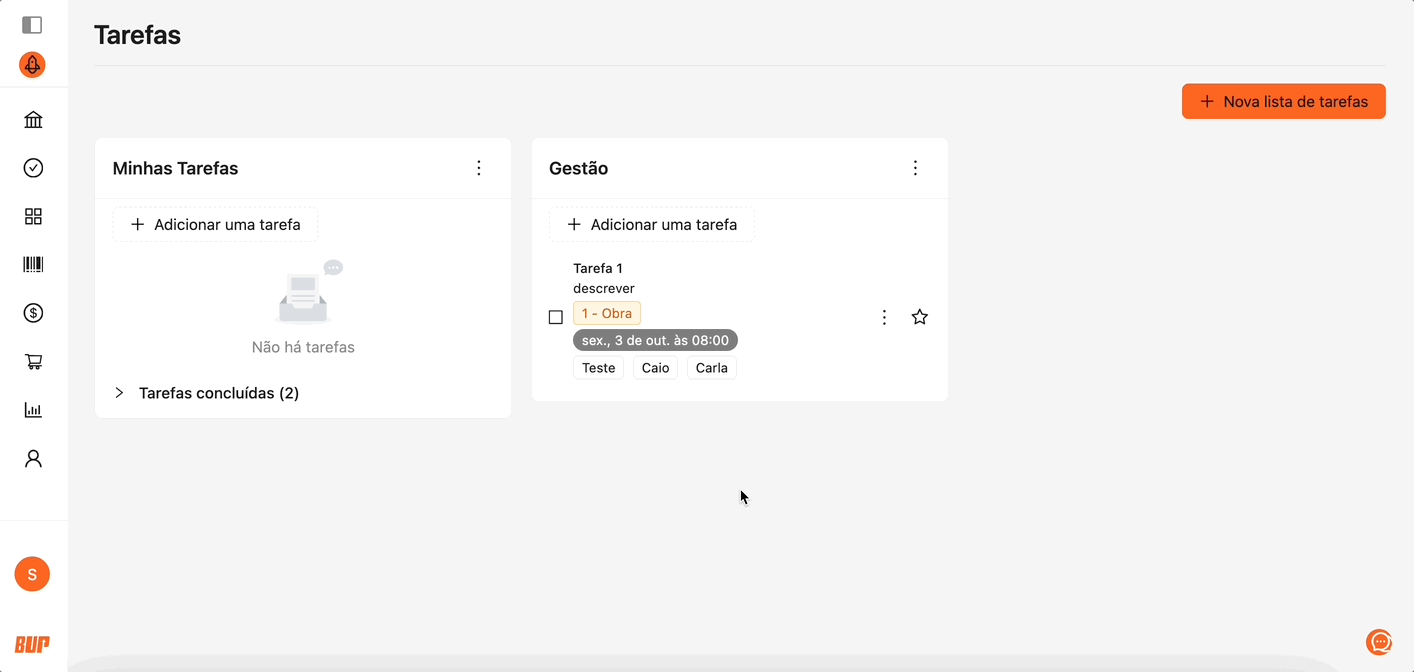This screenshot has height=672, width=1414.
Task: Open the grid dashboard sidebar icon
Action: pyautogui.click(x=33, y=216)
